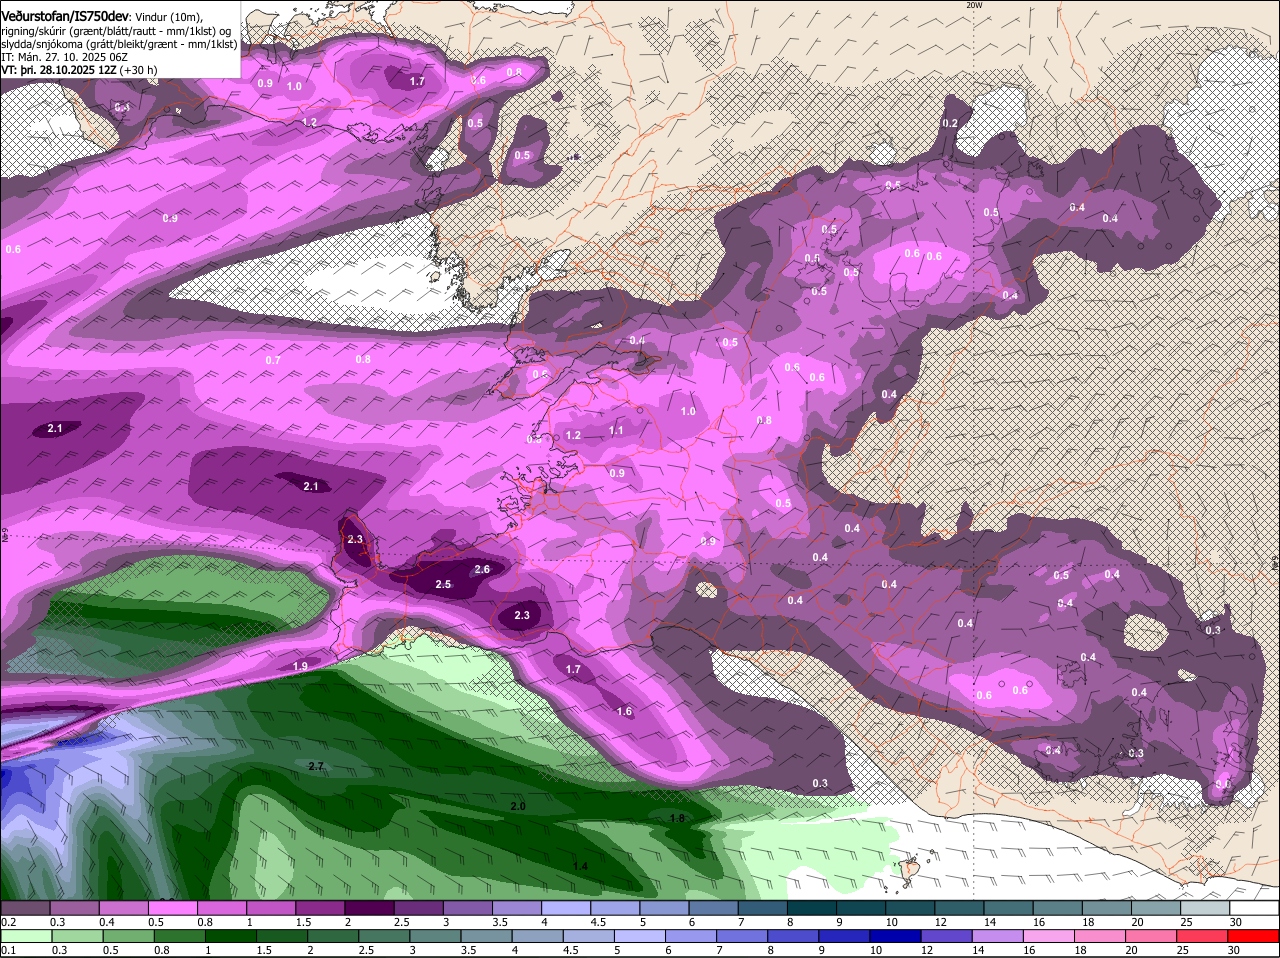Click the '1.6' value on the map
The height and width of the screenshot is (958, 1280).
point(624,712)
